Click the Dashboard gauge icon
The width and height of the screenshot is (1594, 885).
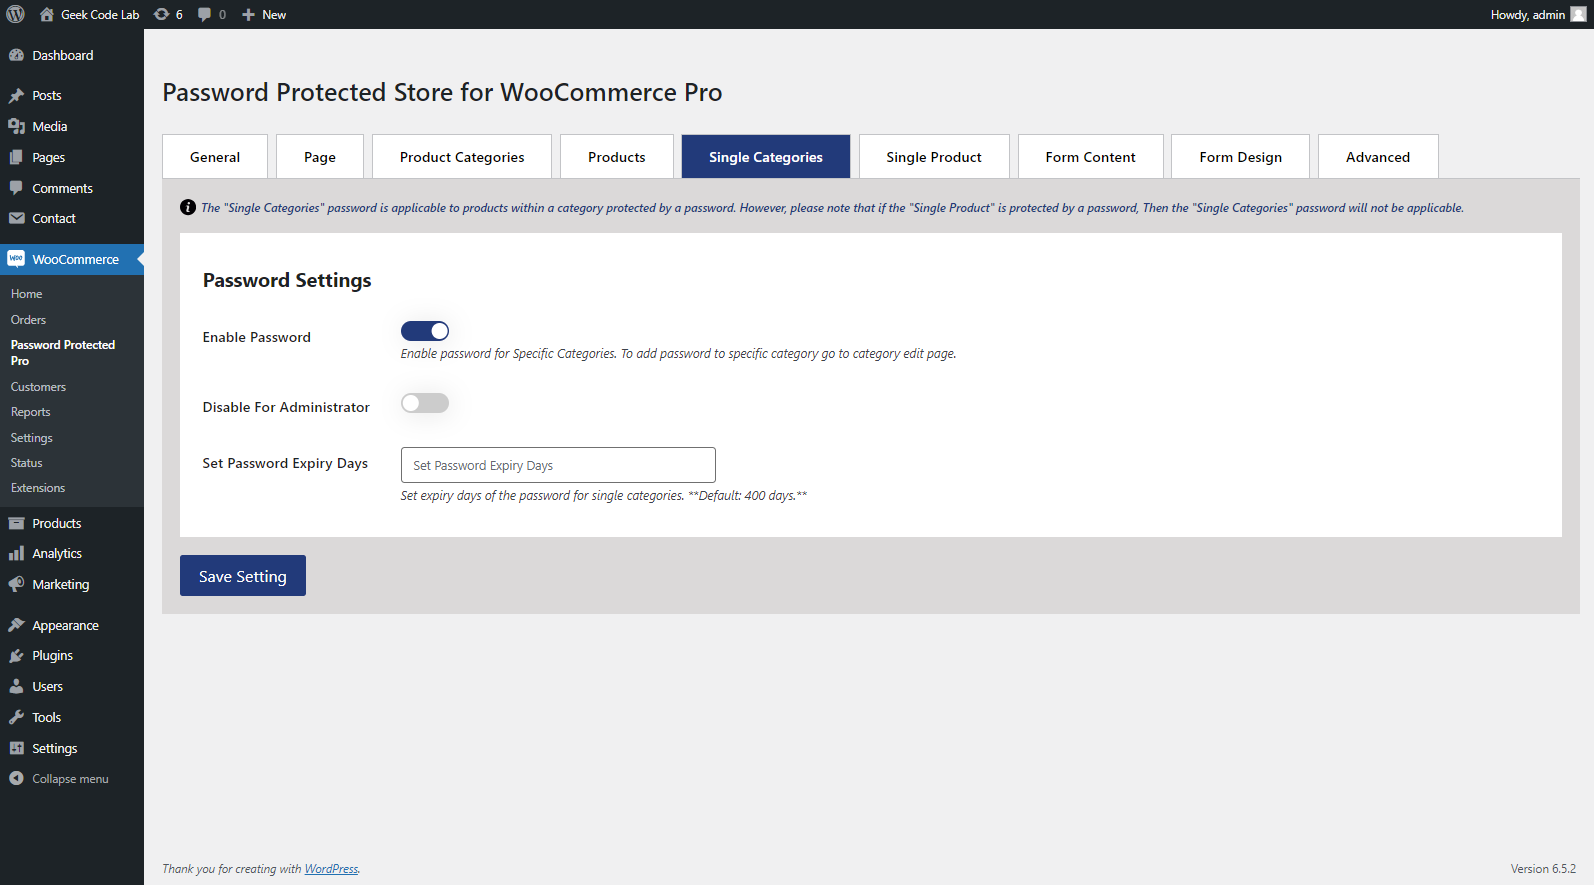coord(16,55)
